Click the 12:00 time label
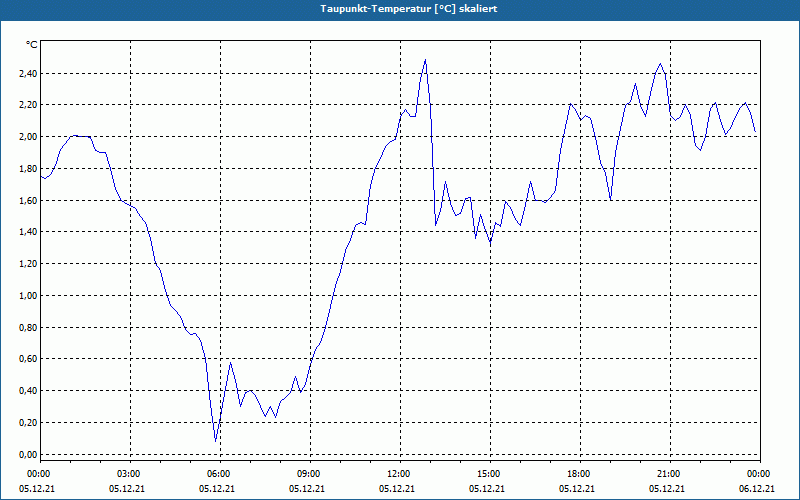Screen dimensions: 800x500 [x=400, y=474]
